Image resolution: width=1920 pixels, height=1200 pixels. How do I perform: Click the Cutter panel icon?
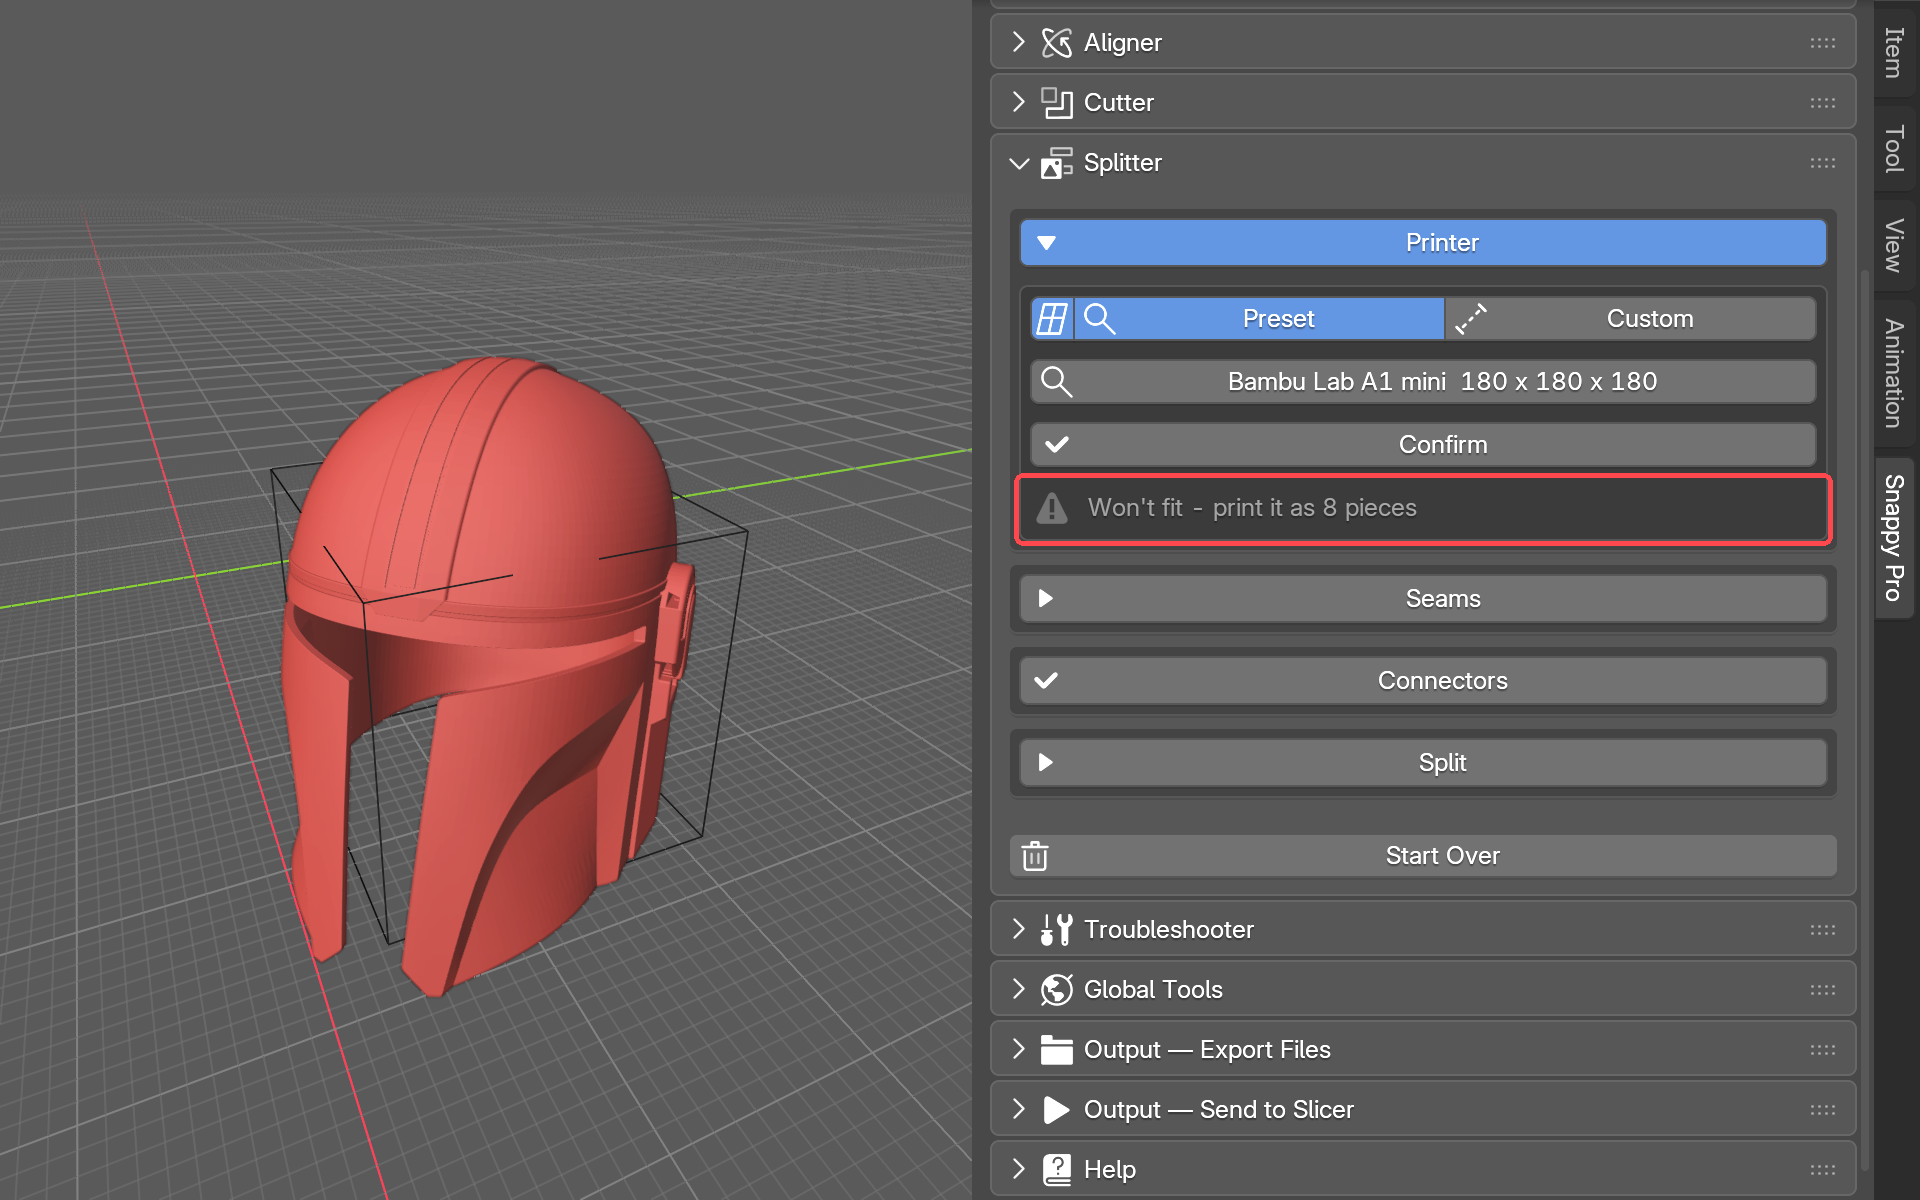[x=1056, y=103]
